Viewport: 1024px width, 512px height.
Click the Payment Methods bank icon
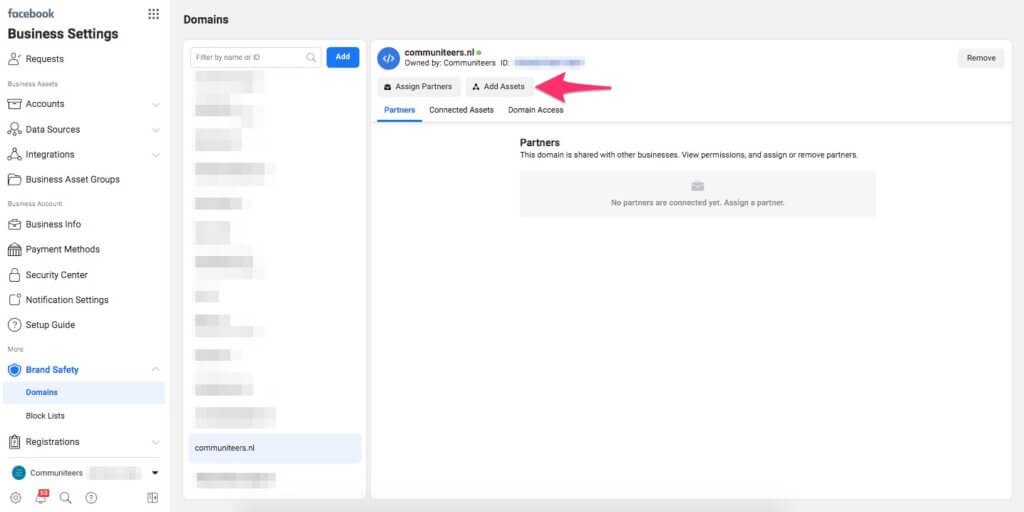pyautogui.click(x=15, y=250)
